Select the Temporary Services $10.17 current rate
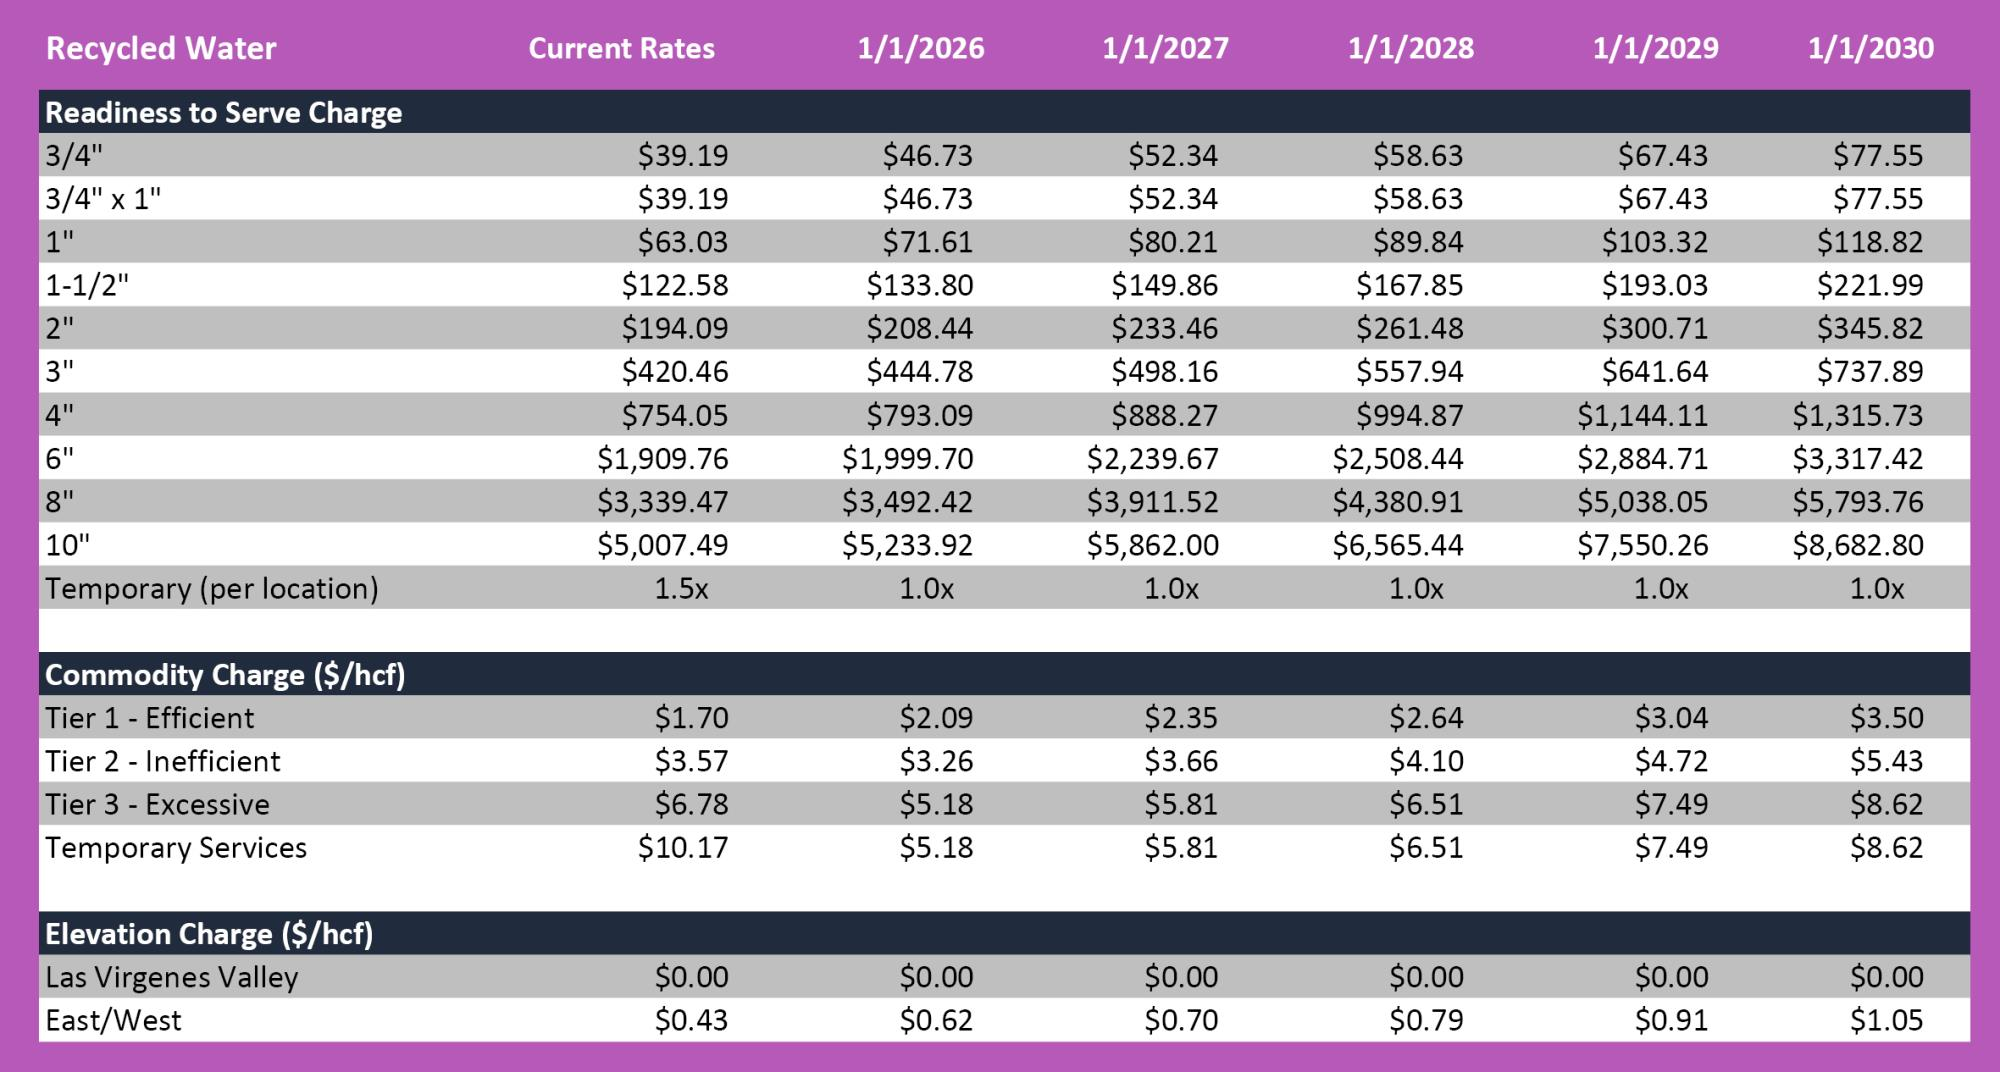Viewport: 2000px width, 1072px height. tap(683, 847)
